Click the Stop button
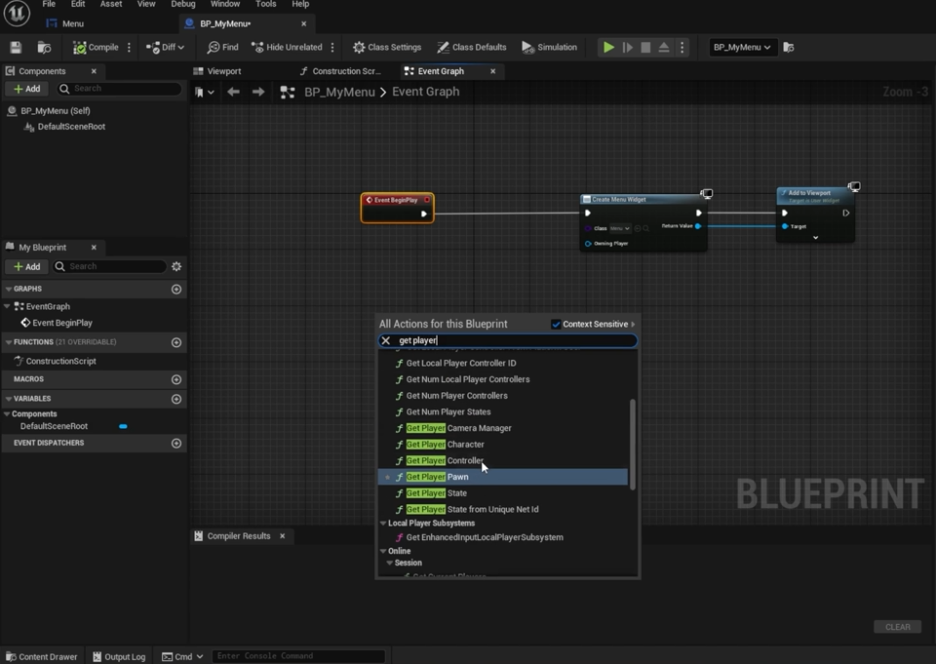Image resolution: width=936 pixels, height=664 pixels. click(x=645, y=47)
